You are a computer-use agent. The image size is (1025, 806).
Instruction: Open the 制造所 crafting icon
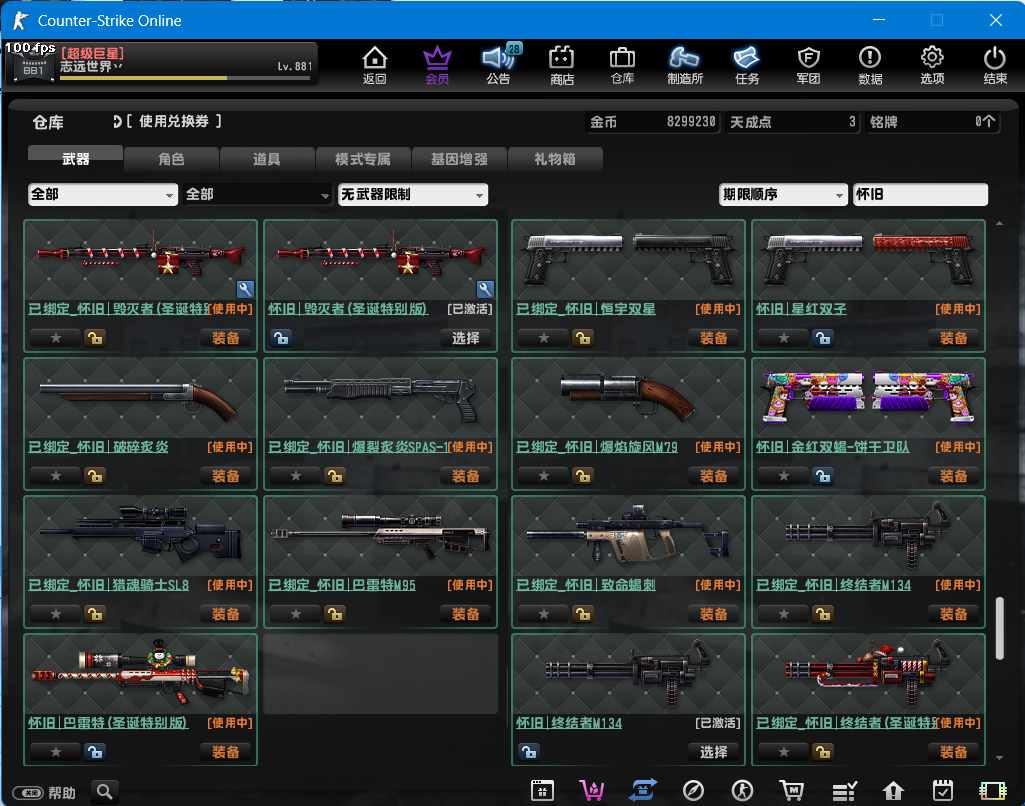point(684,65)
